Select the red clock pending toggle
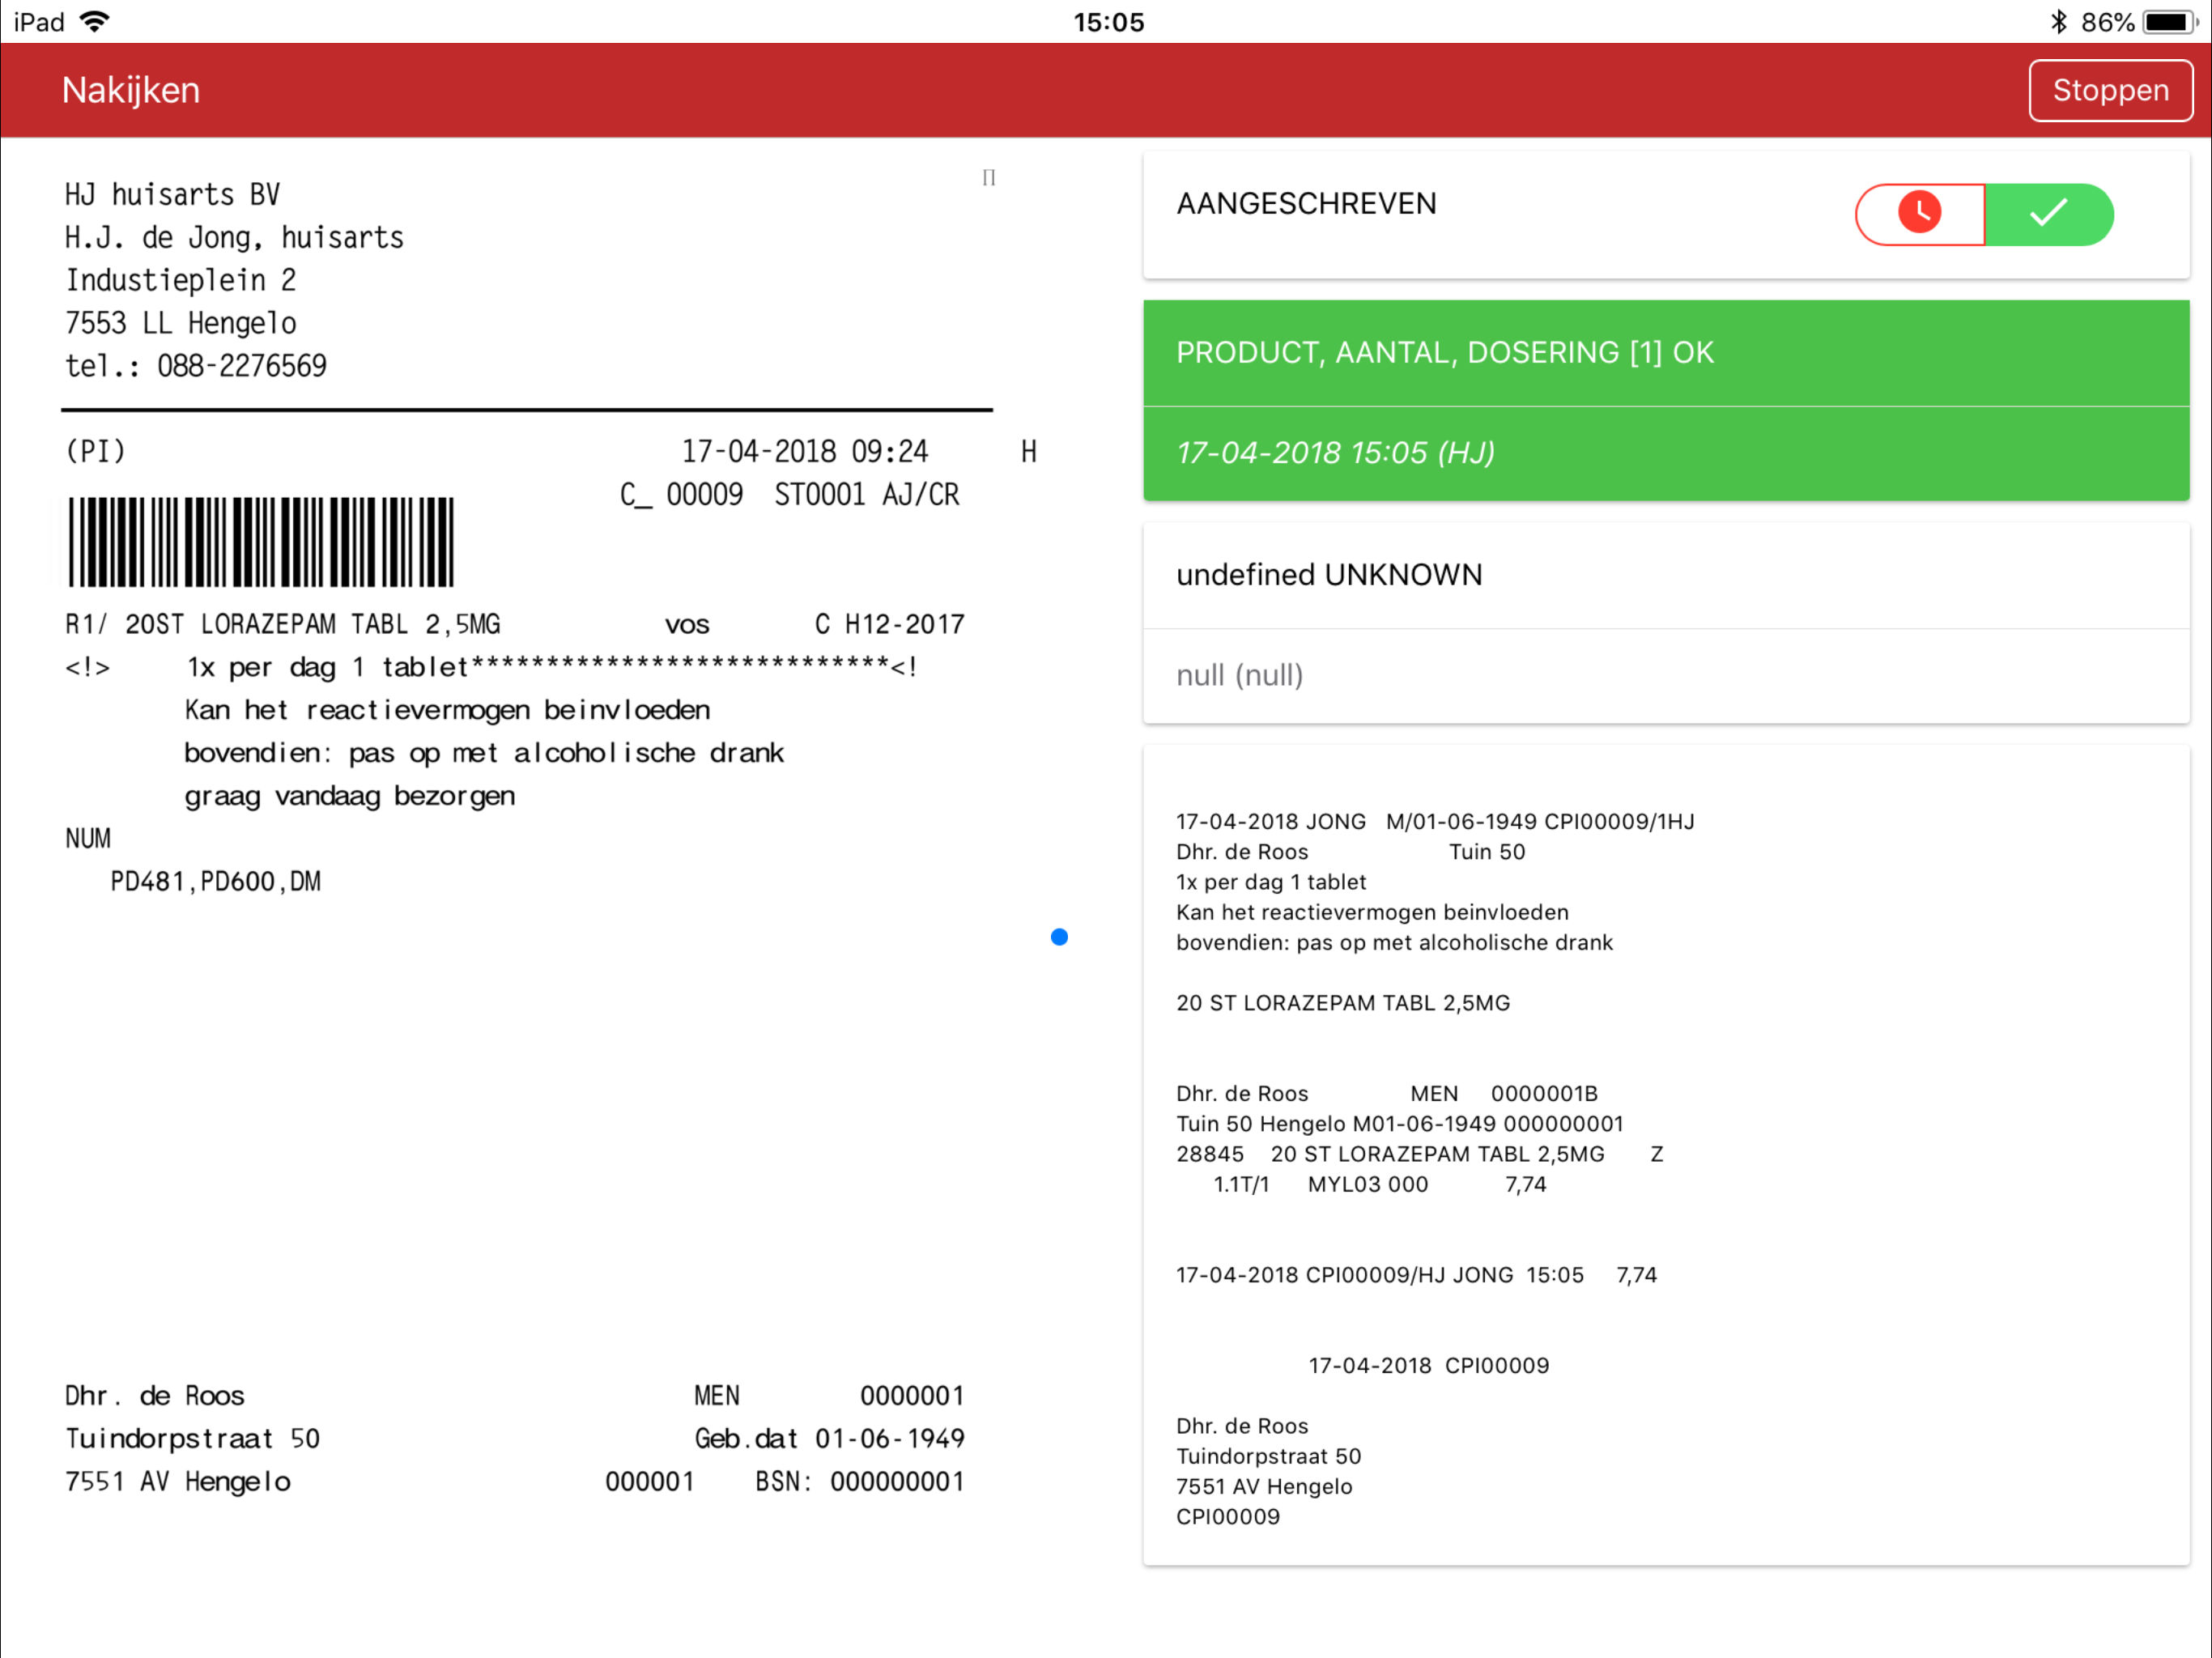The height and width of the screenshot is (1658, 2212). click(1920, 214)
